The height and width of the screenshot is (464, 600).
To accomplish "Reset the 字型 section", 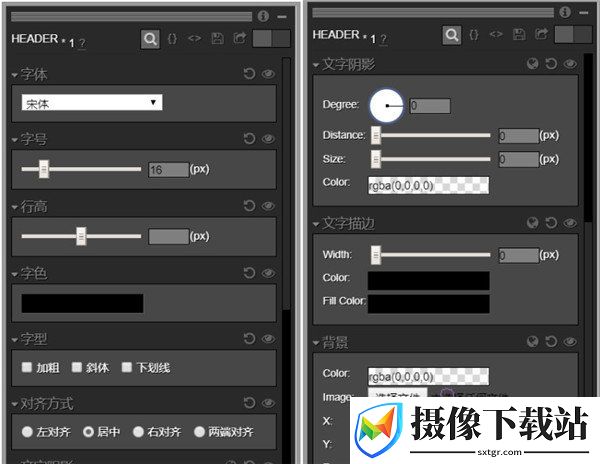I will (249, 339).
